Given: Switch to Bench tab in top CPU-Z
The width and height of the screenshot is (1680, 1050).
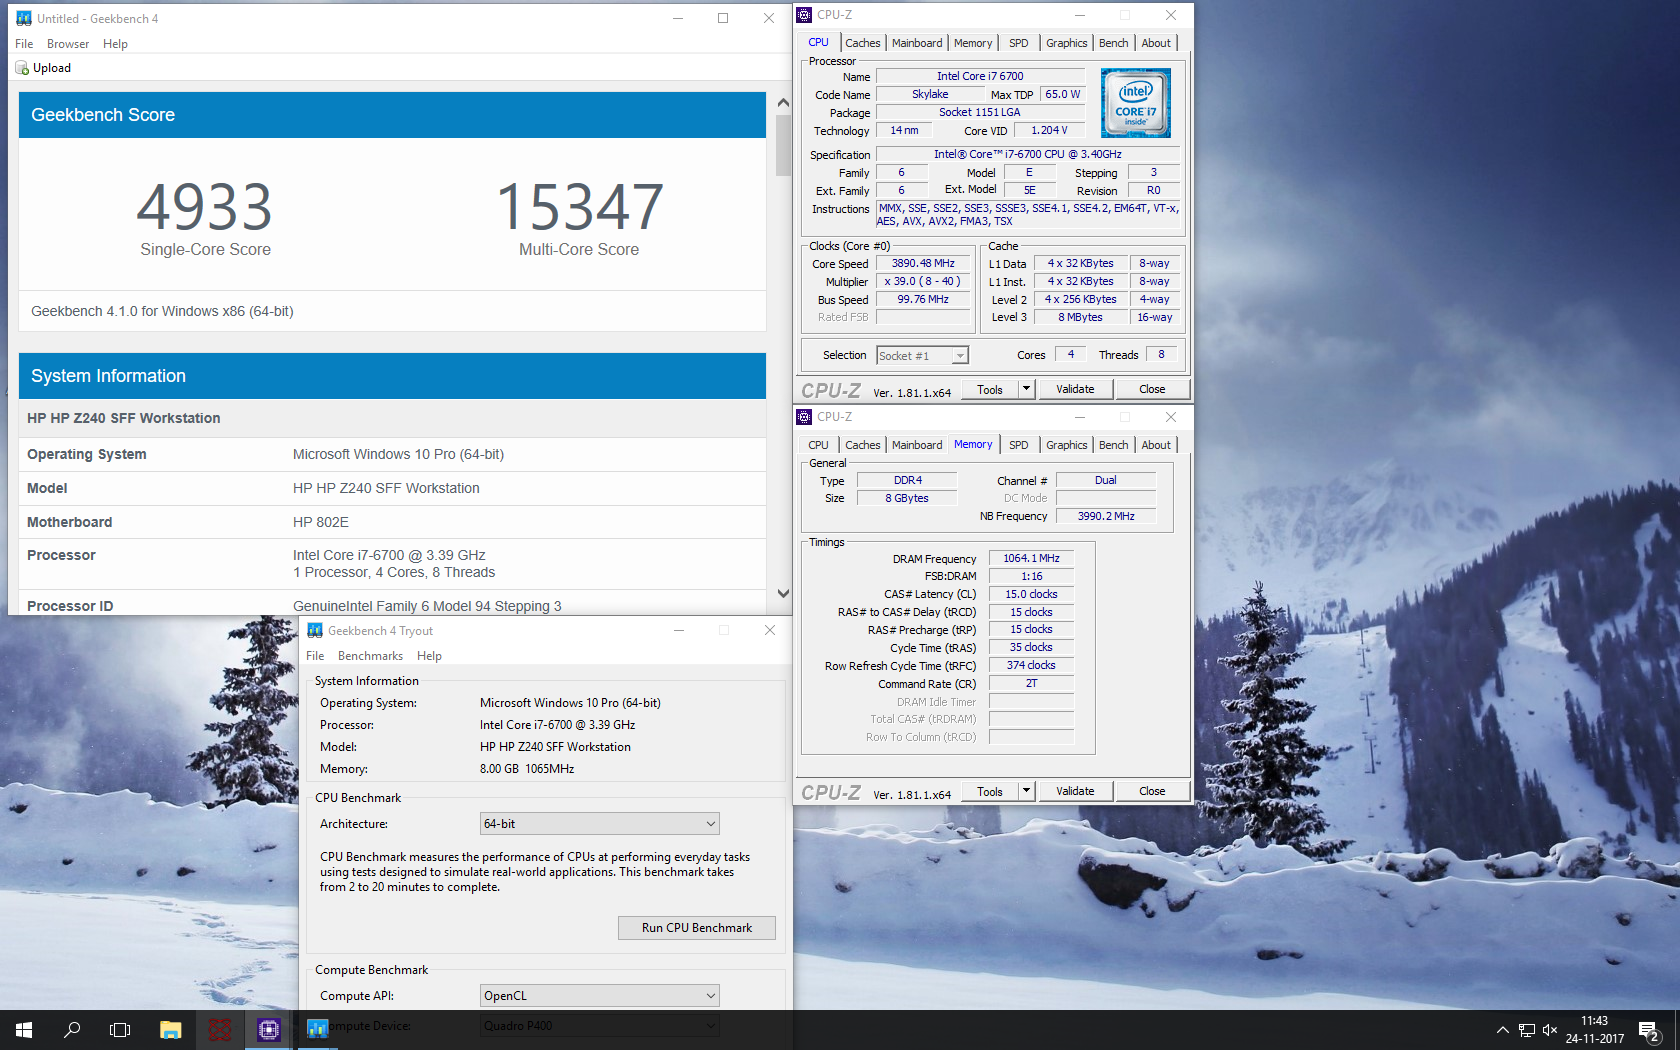Looking at the screenshot, I should pos(1113,43).
